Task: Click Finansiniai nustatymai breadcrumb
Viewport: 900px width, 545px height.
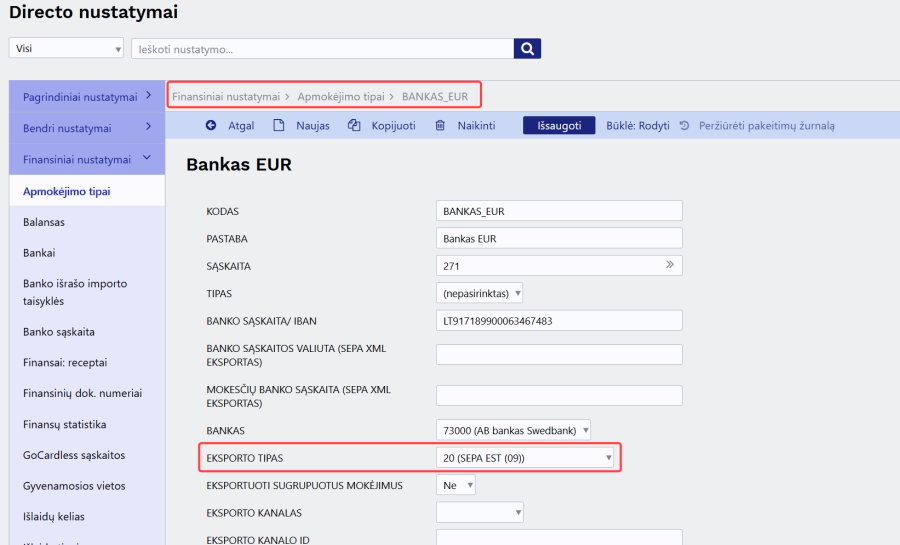Action: (x=226, y=96)
